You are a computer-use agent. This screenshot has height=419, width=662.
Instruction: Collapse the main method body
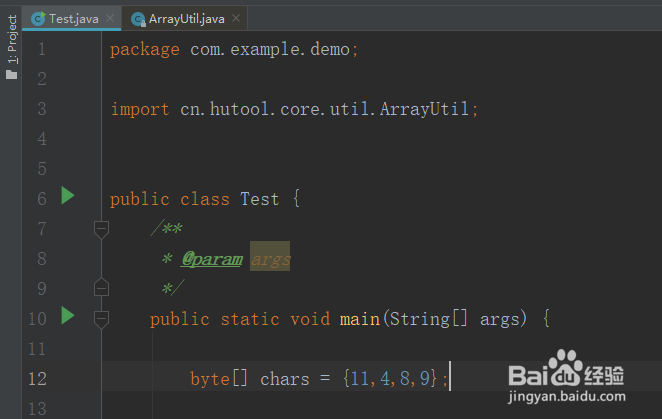[100, 319]
